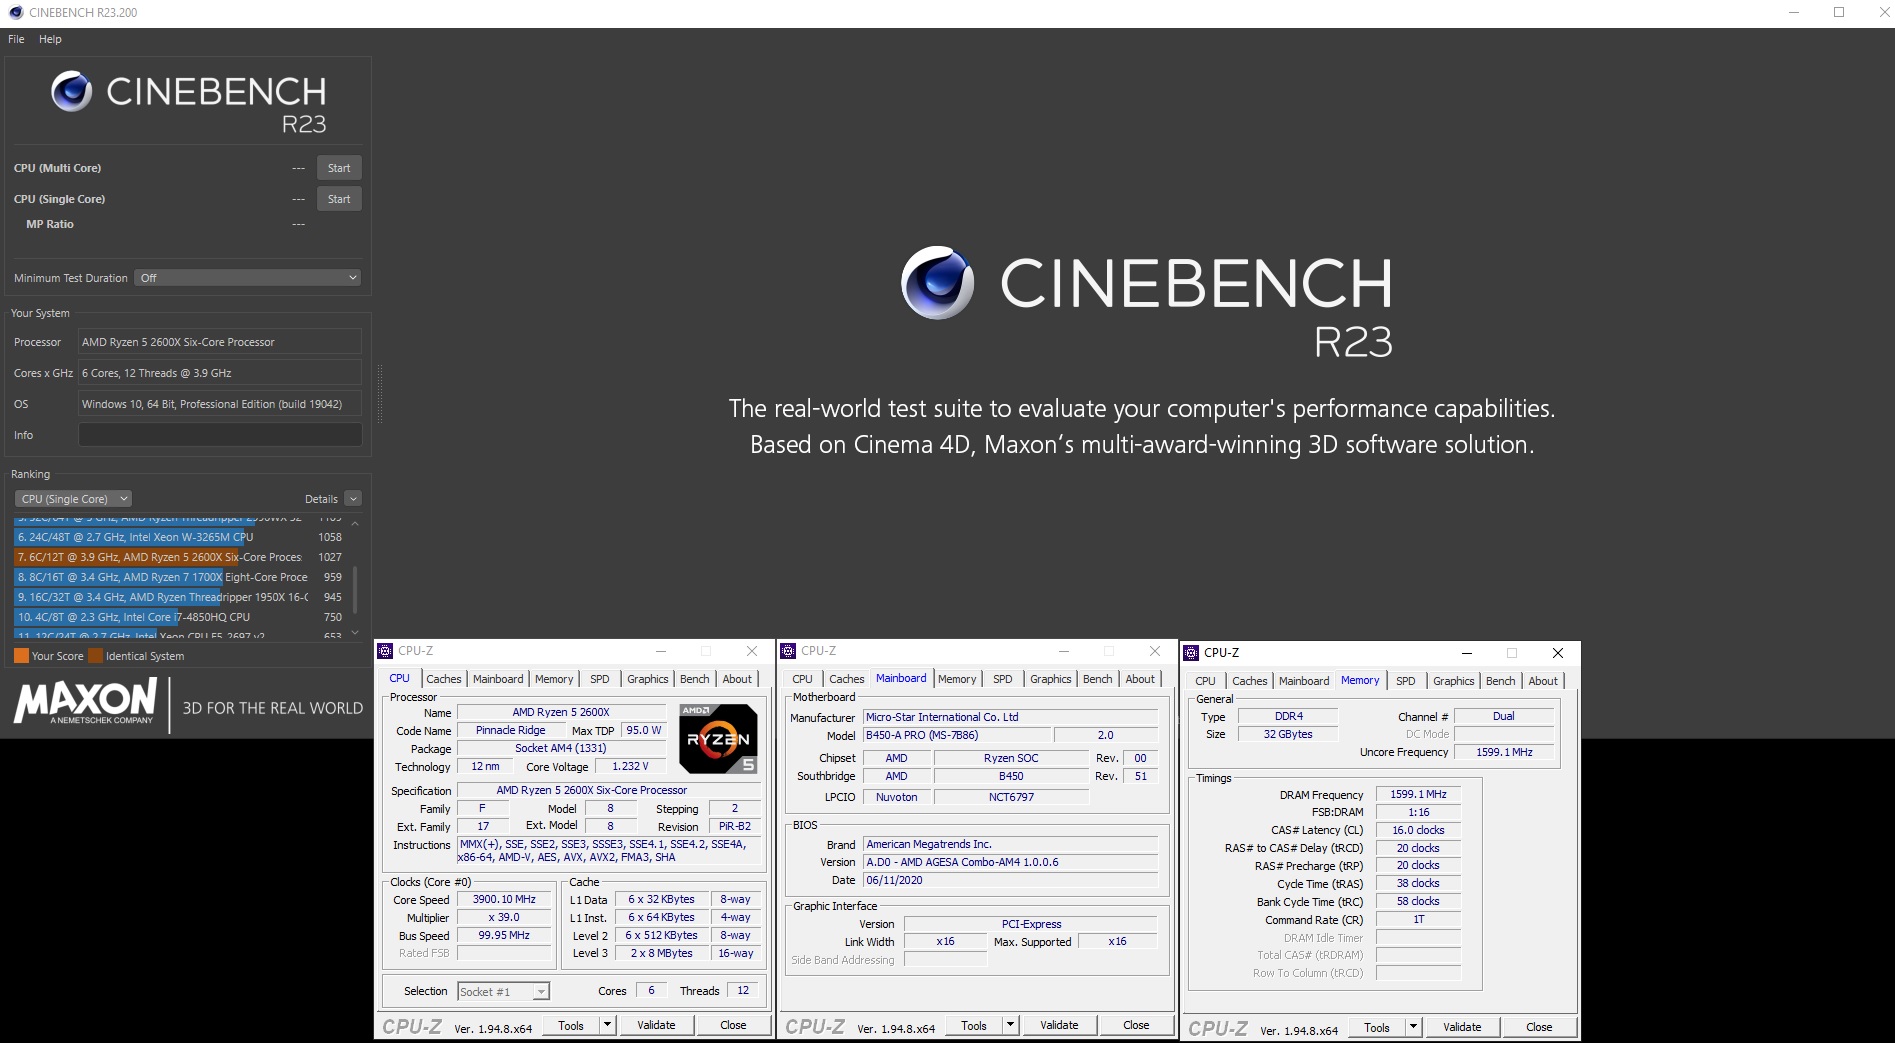This screenshot has width=1895, height=1043.
Task: Open the SPD tab in Memory CPU-Z window
Action: click(x=1406, y=681)
